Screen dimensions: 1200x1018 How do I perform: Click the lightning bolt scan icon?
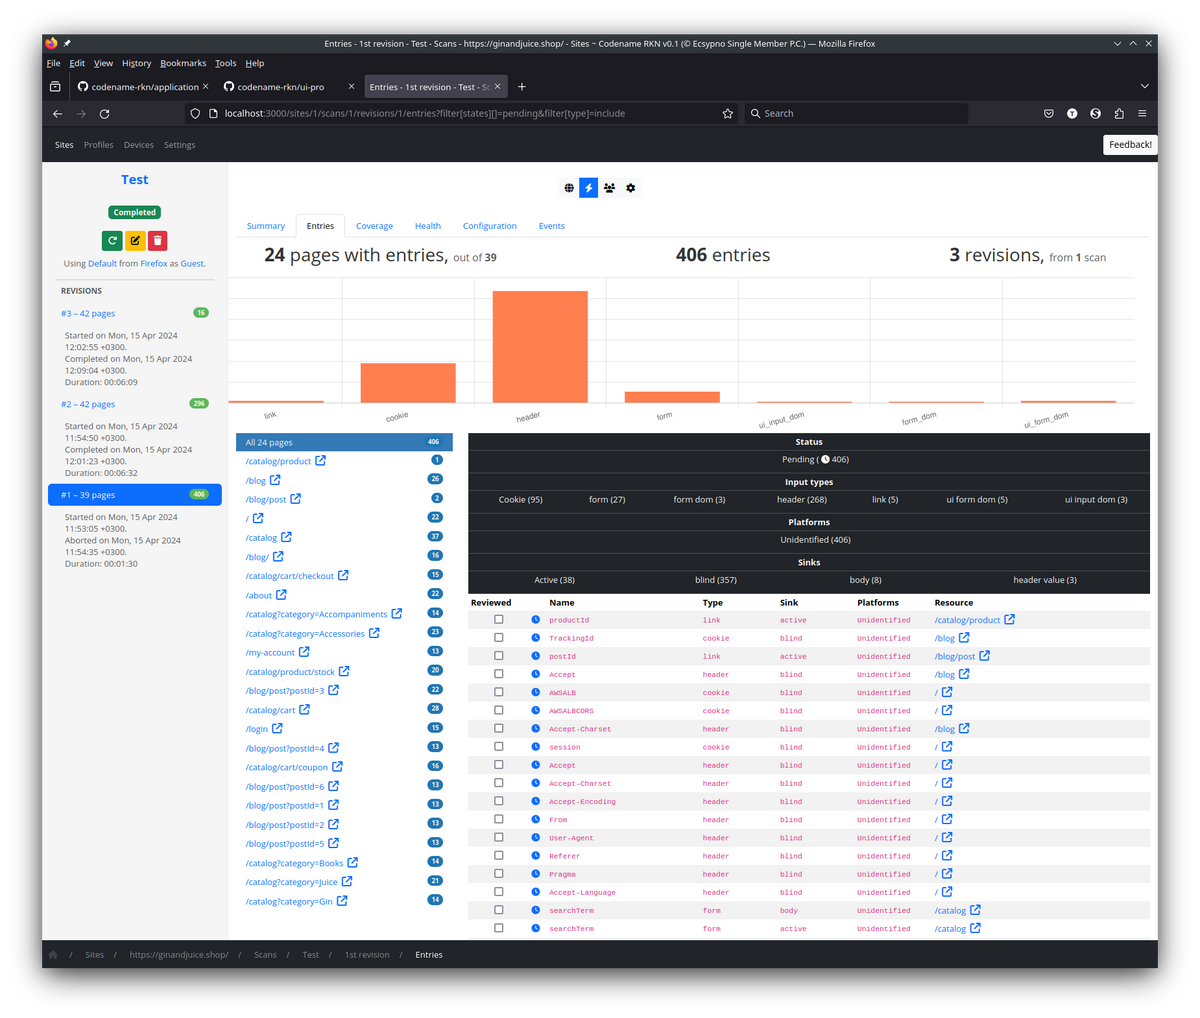[589, 188]
